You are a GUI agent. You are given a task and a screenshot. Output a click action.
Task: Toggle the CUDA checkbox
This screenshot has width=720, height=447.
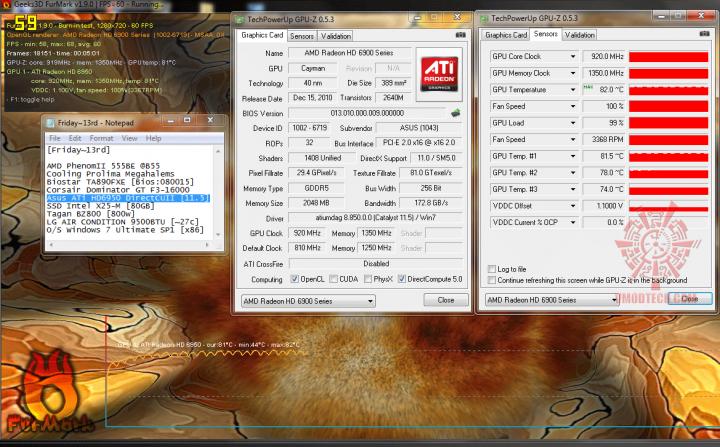click(x=334, y=279)
